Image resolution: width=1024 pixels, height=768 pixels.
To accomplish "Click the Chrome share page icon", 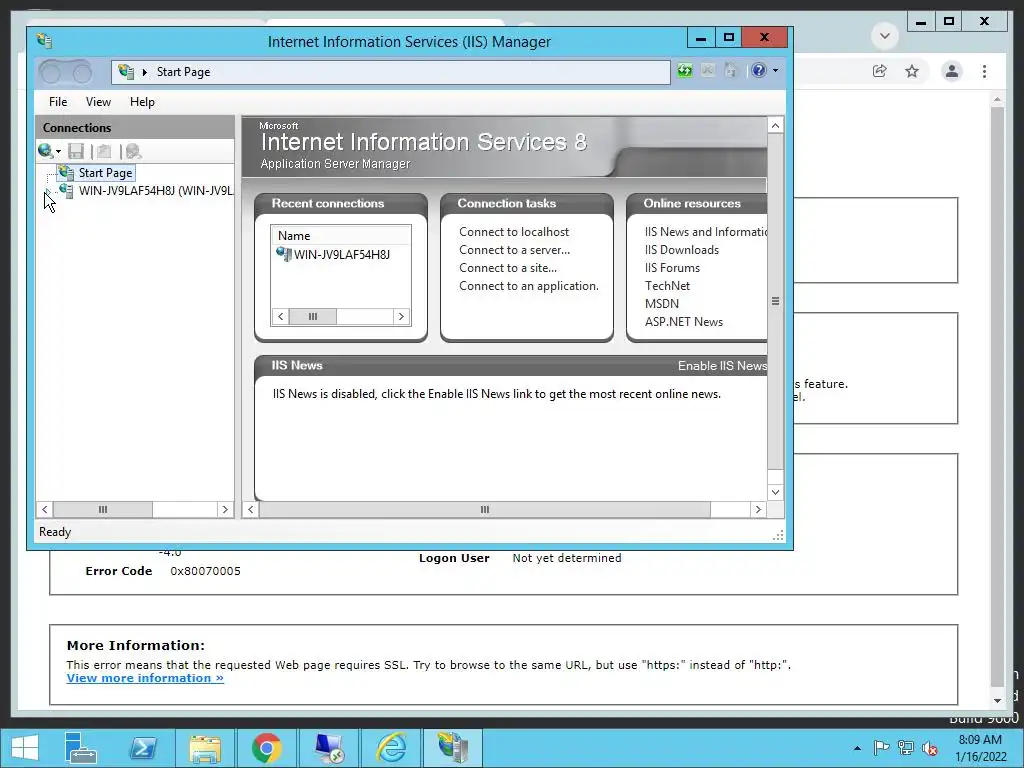I will pos(880,71).
